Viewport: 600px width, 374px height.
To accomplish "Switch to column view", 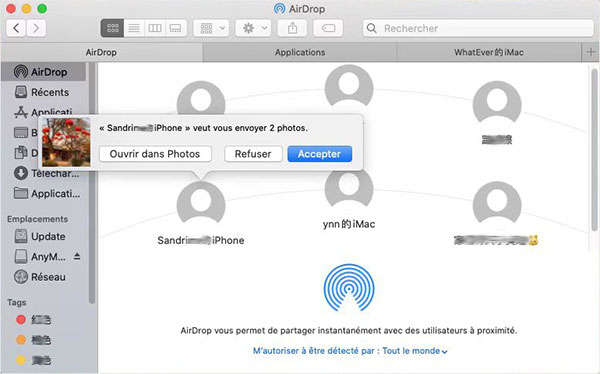I will 155,28.
